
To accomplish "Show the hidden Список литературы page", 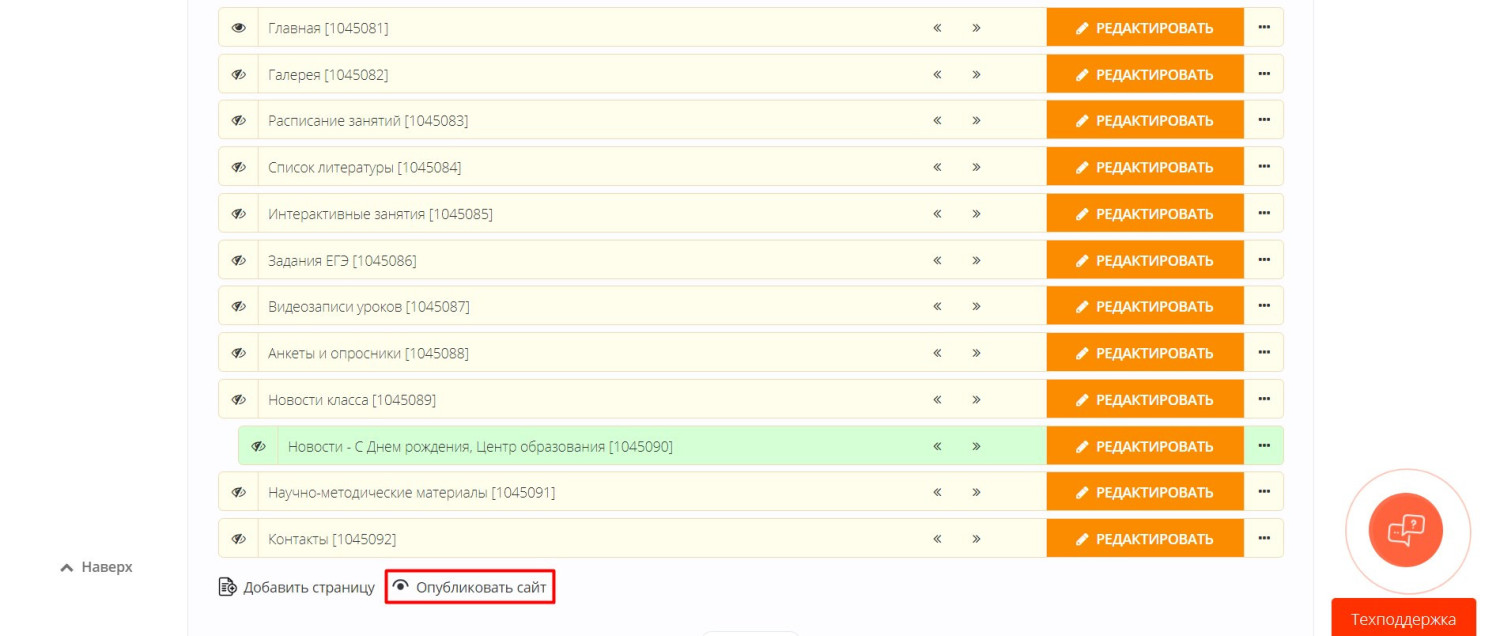I will click(239, 167).
